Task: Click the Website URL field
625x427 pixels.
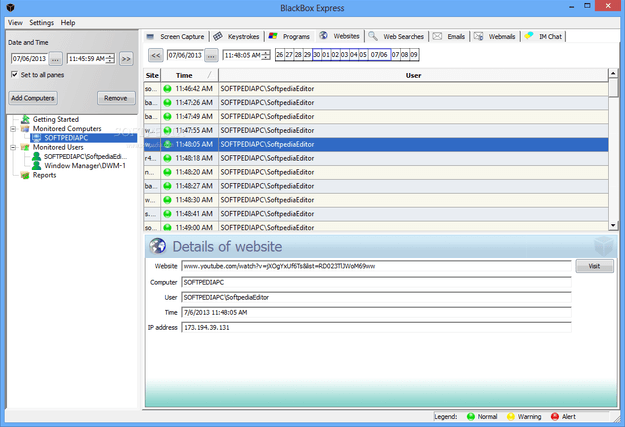Action: point(376,266)
